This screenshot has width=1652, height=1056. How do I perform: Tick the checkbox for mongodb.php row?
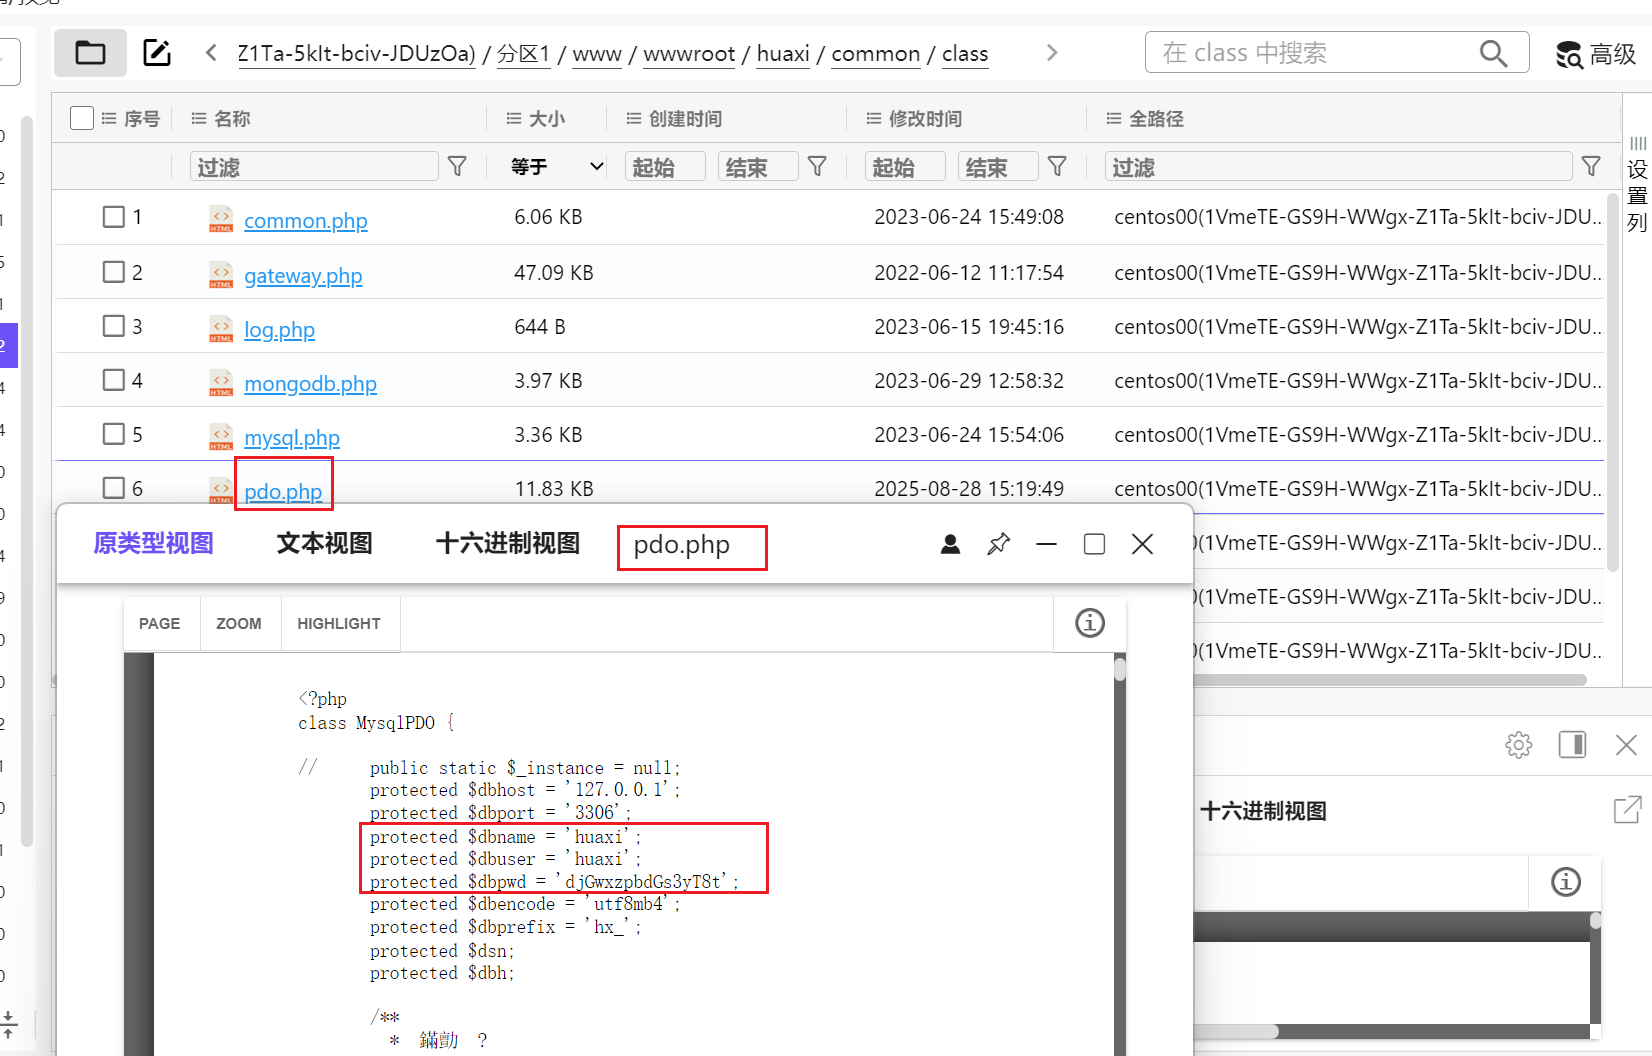[114, 380]
